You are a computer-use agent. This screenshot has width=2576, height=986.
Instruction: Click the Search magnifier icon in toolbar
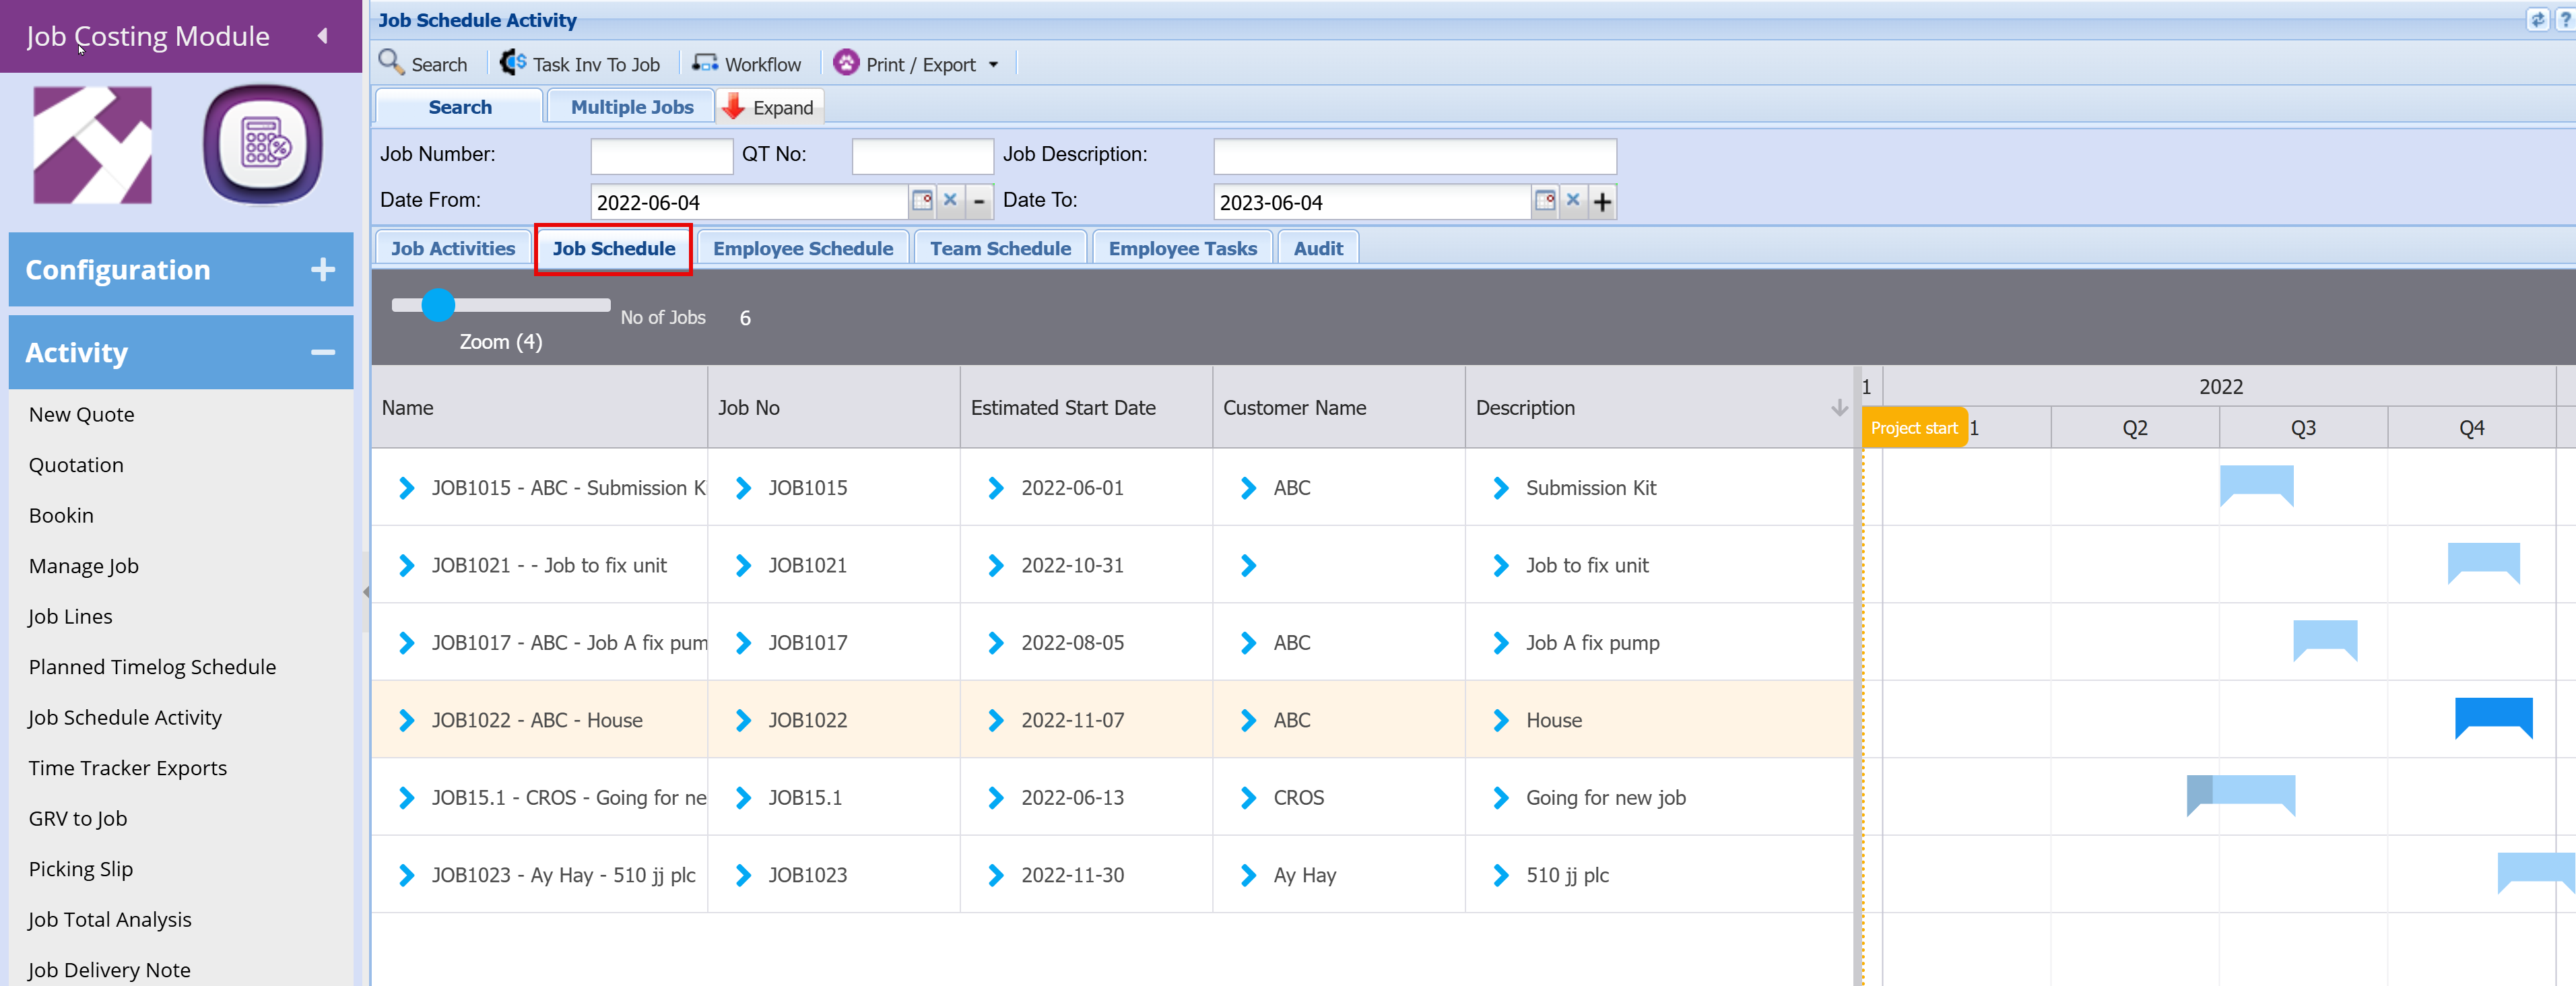click(x=390, y=62)
